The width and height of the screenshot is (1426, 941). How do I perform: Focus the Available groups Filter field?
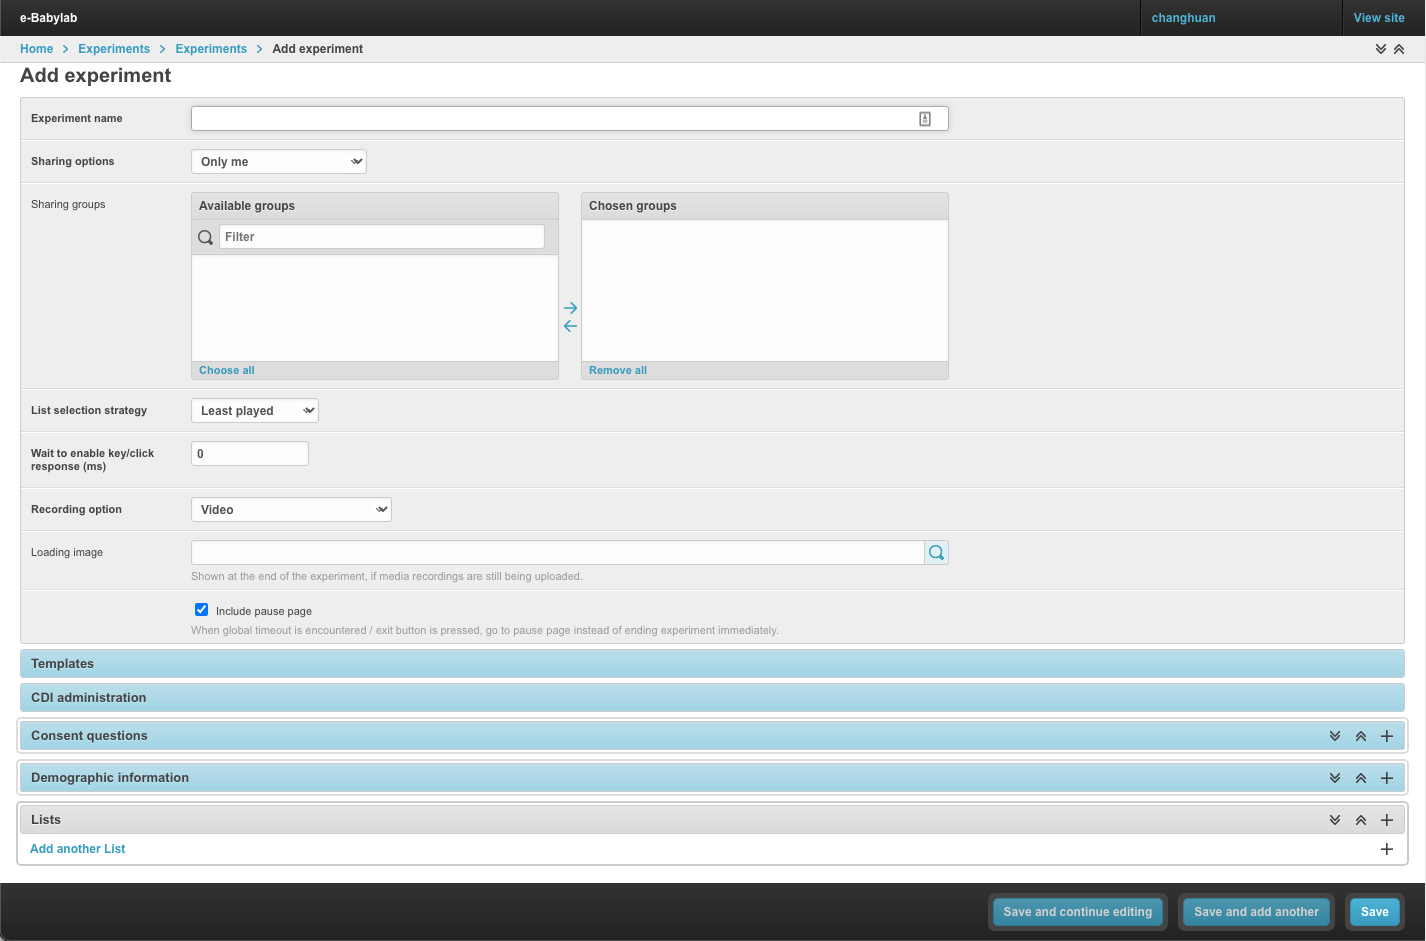coord(382,237)
